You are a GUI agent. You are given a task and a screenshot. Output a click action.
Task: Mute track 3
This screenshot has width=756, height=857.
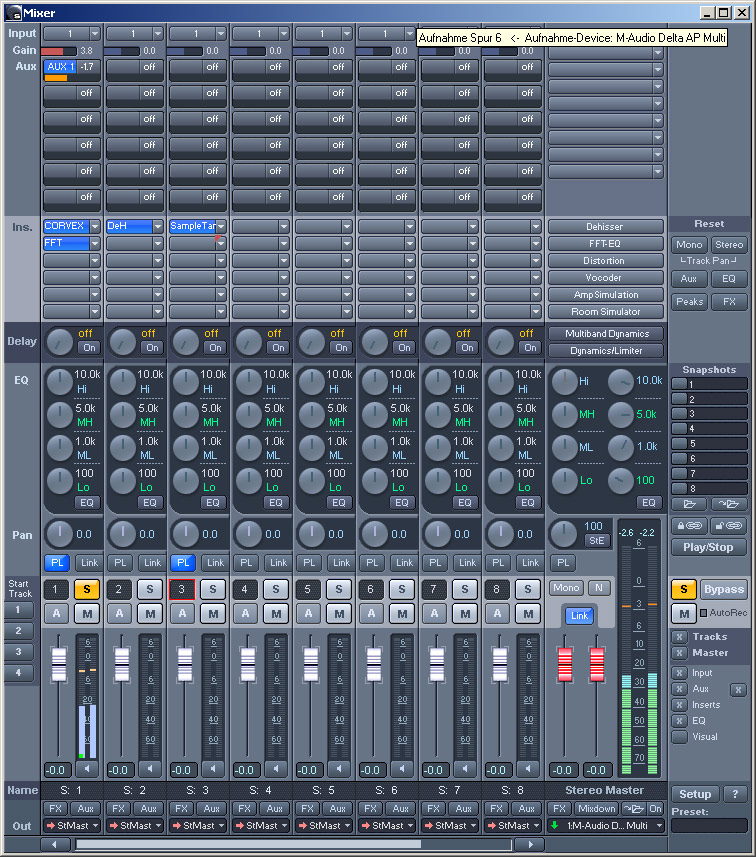212,613
